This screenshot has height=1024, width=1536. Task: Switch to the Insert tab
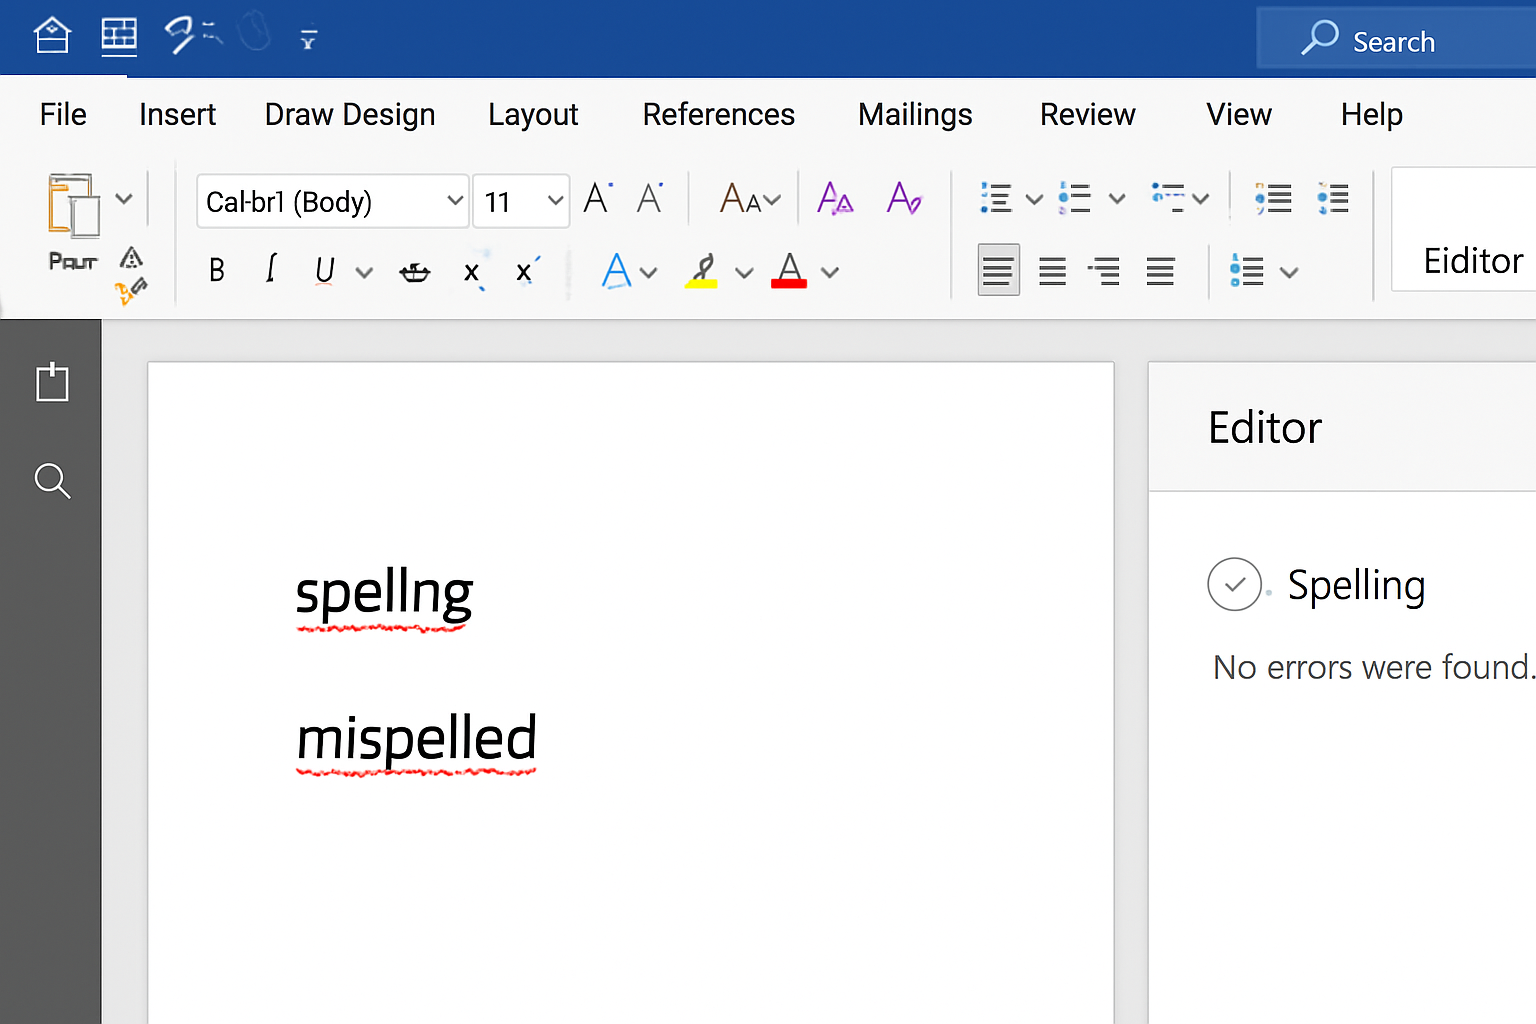pos(177,114)
